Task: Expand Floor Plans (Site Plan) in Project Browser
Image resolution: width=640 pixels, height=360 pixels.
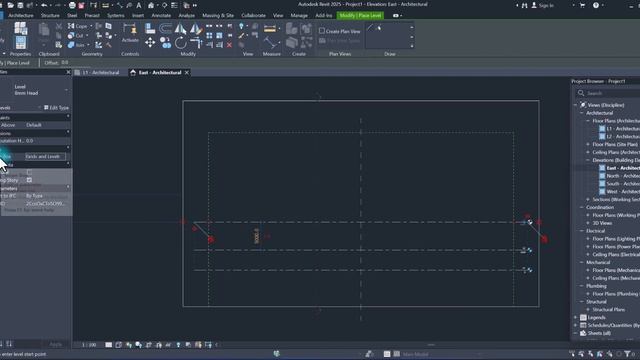Action: pos(588,144)
